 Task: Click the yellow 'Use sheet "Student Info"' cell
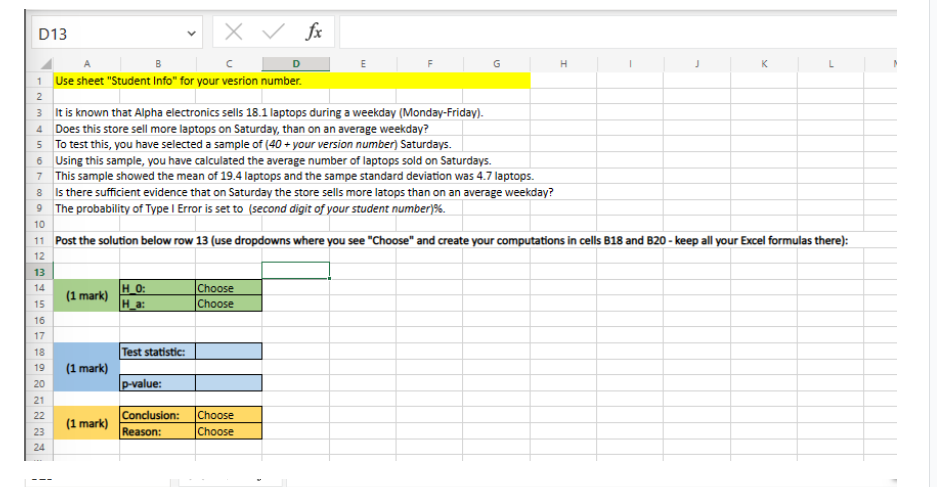tap(292, 81)
